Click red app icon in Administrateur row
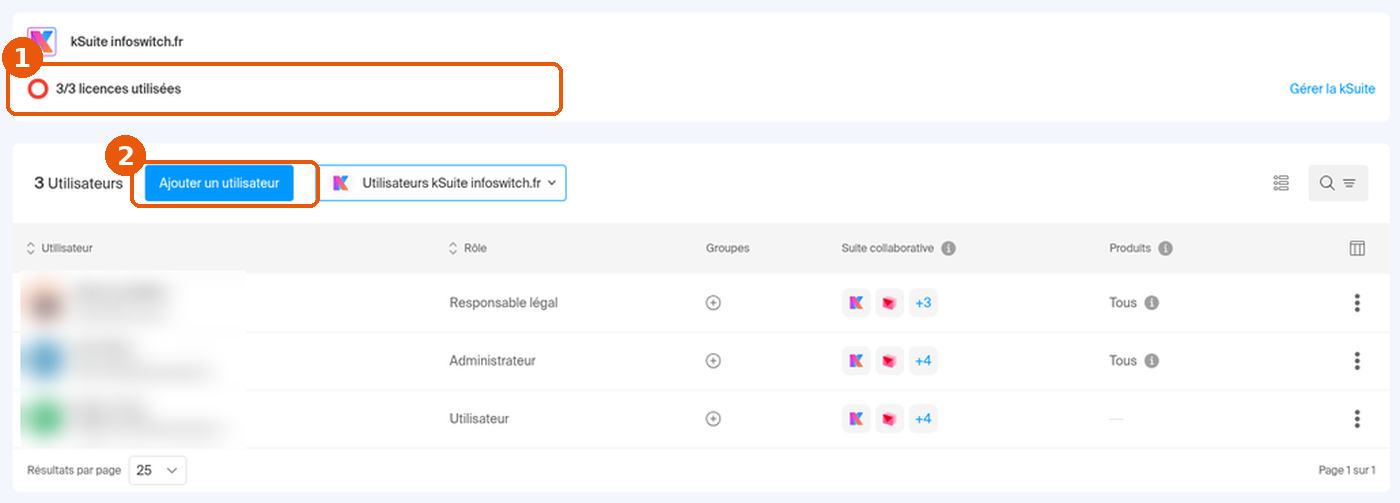The height and width of the screenshot is (503, 1400). [890, 361]
